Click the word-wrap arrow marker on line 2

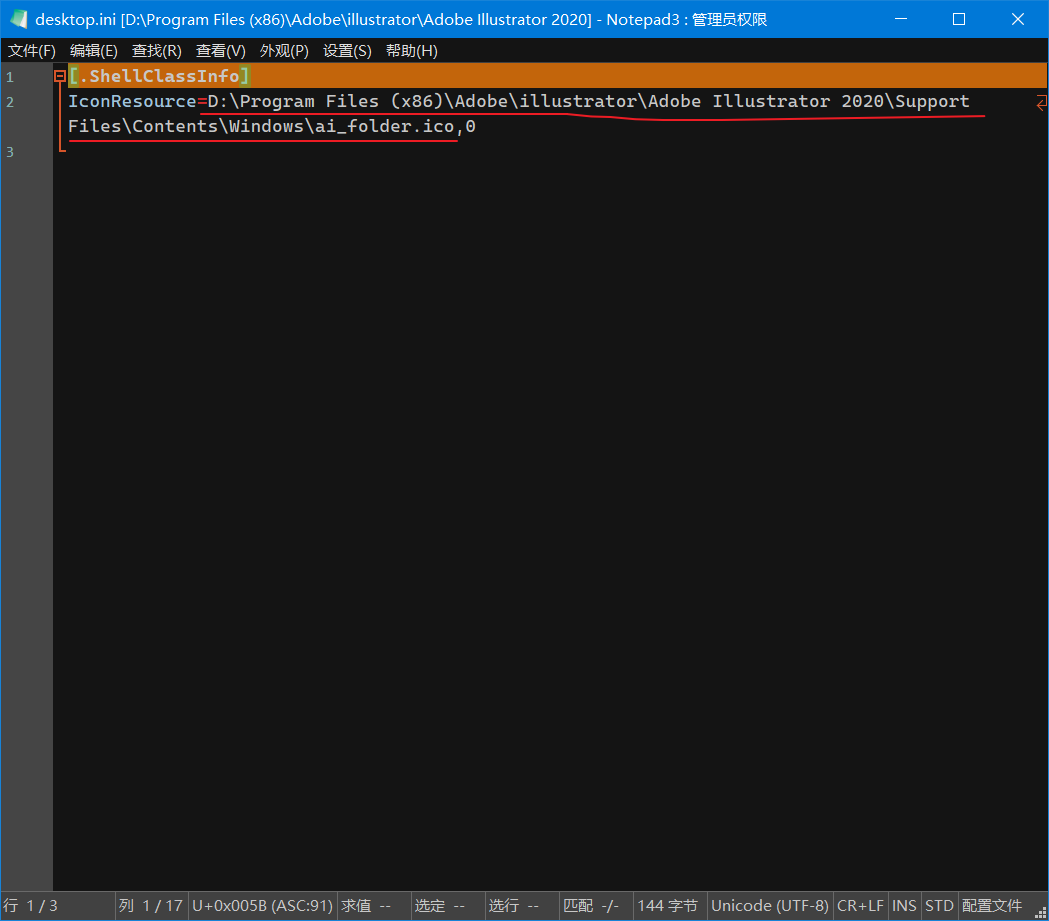(x=1040, y=102)
